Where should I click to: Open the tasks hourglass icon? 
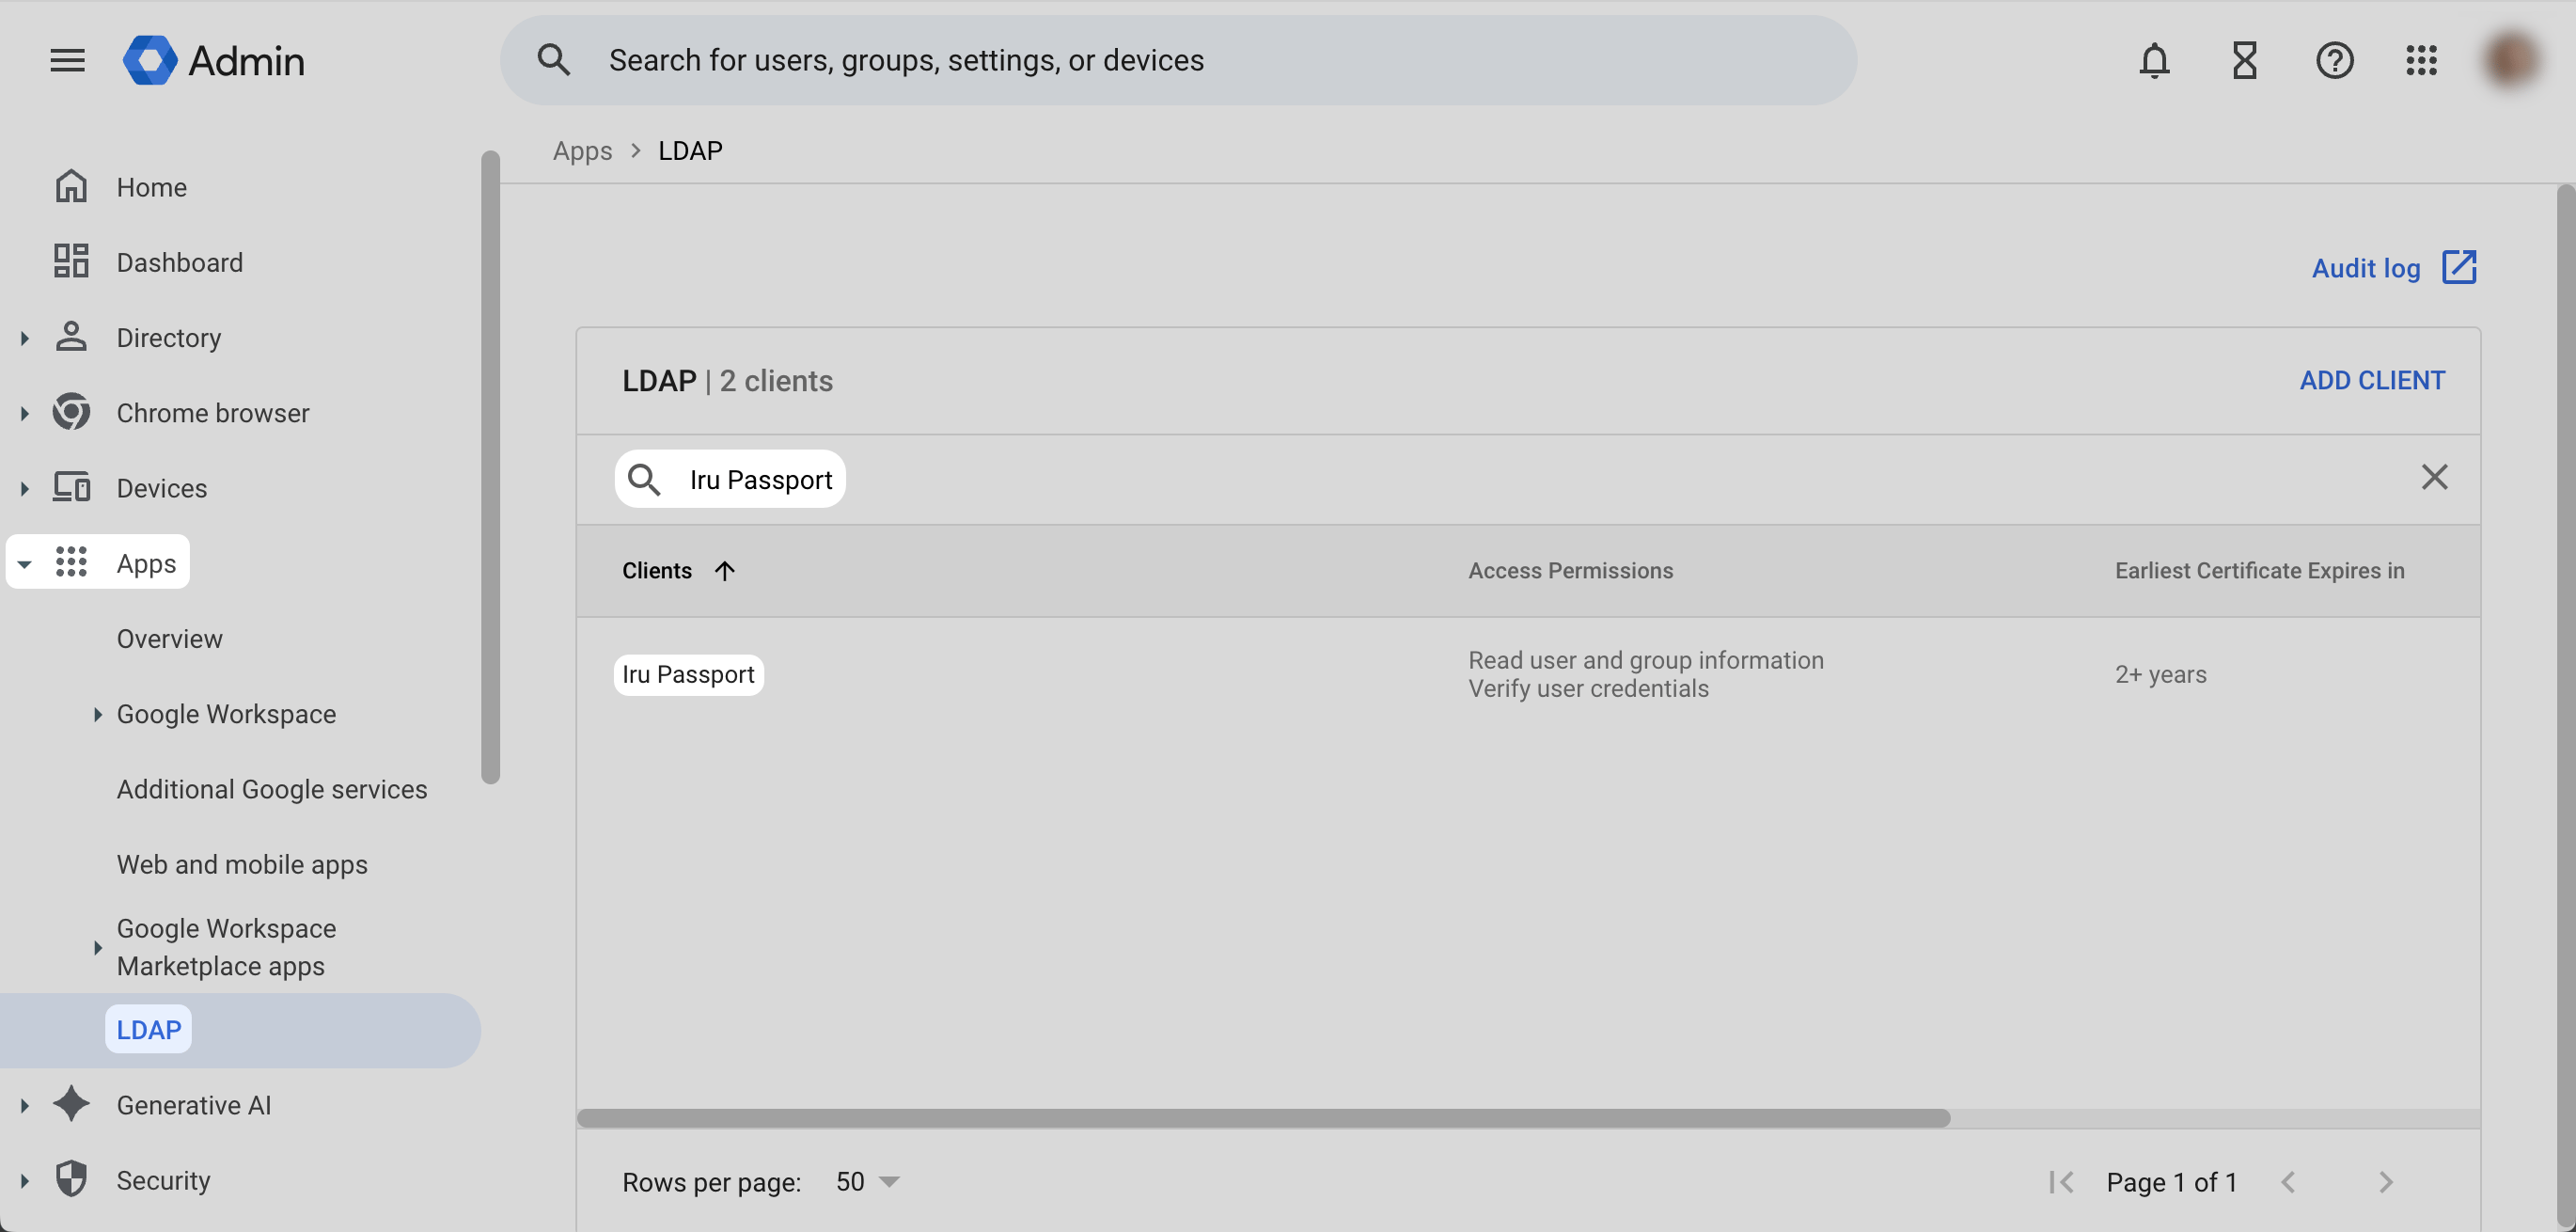[2244, 60]
